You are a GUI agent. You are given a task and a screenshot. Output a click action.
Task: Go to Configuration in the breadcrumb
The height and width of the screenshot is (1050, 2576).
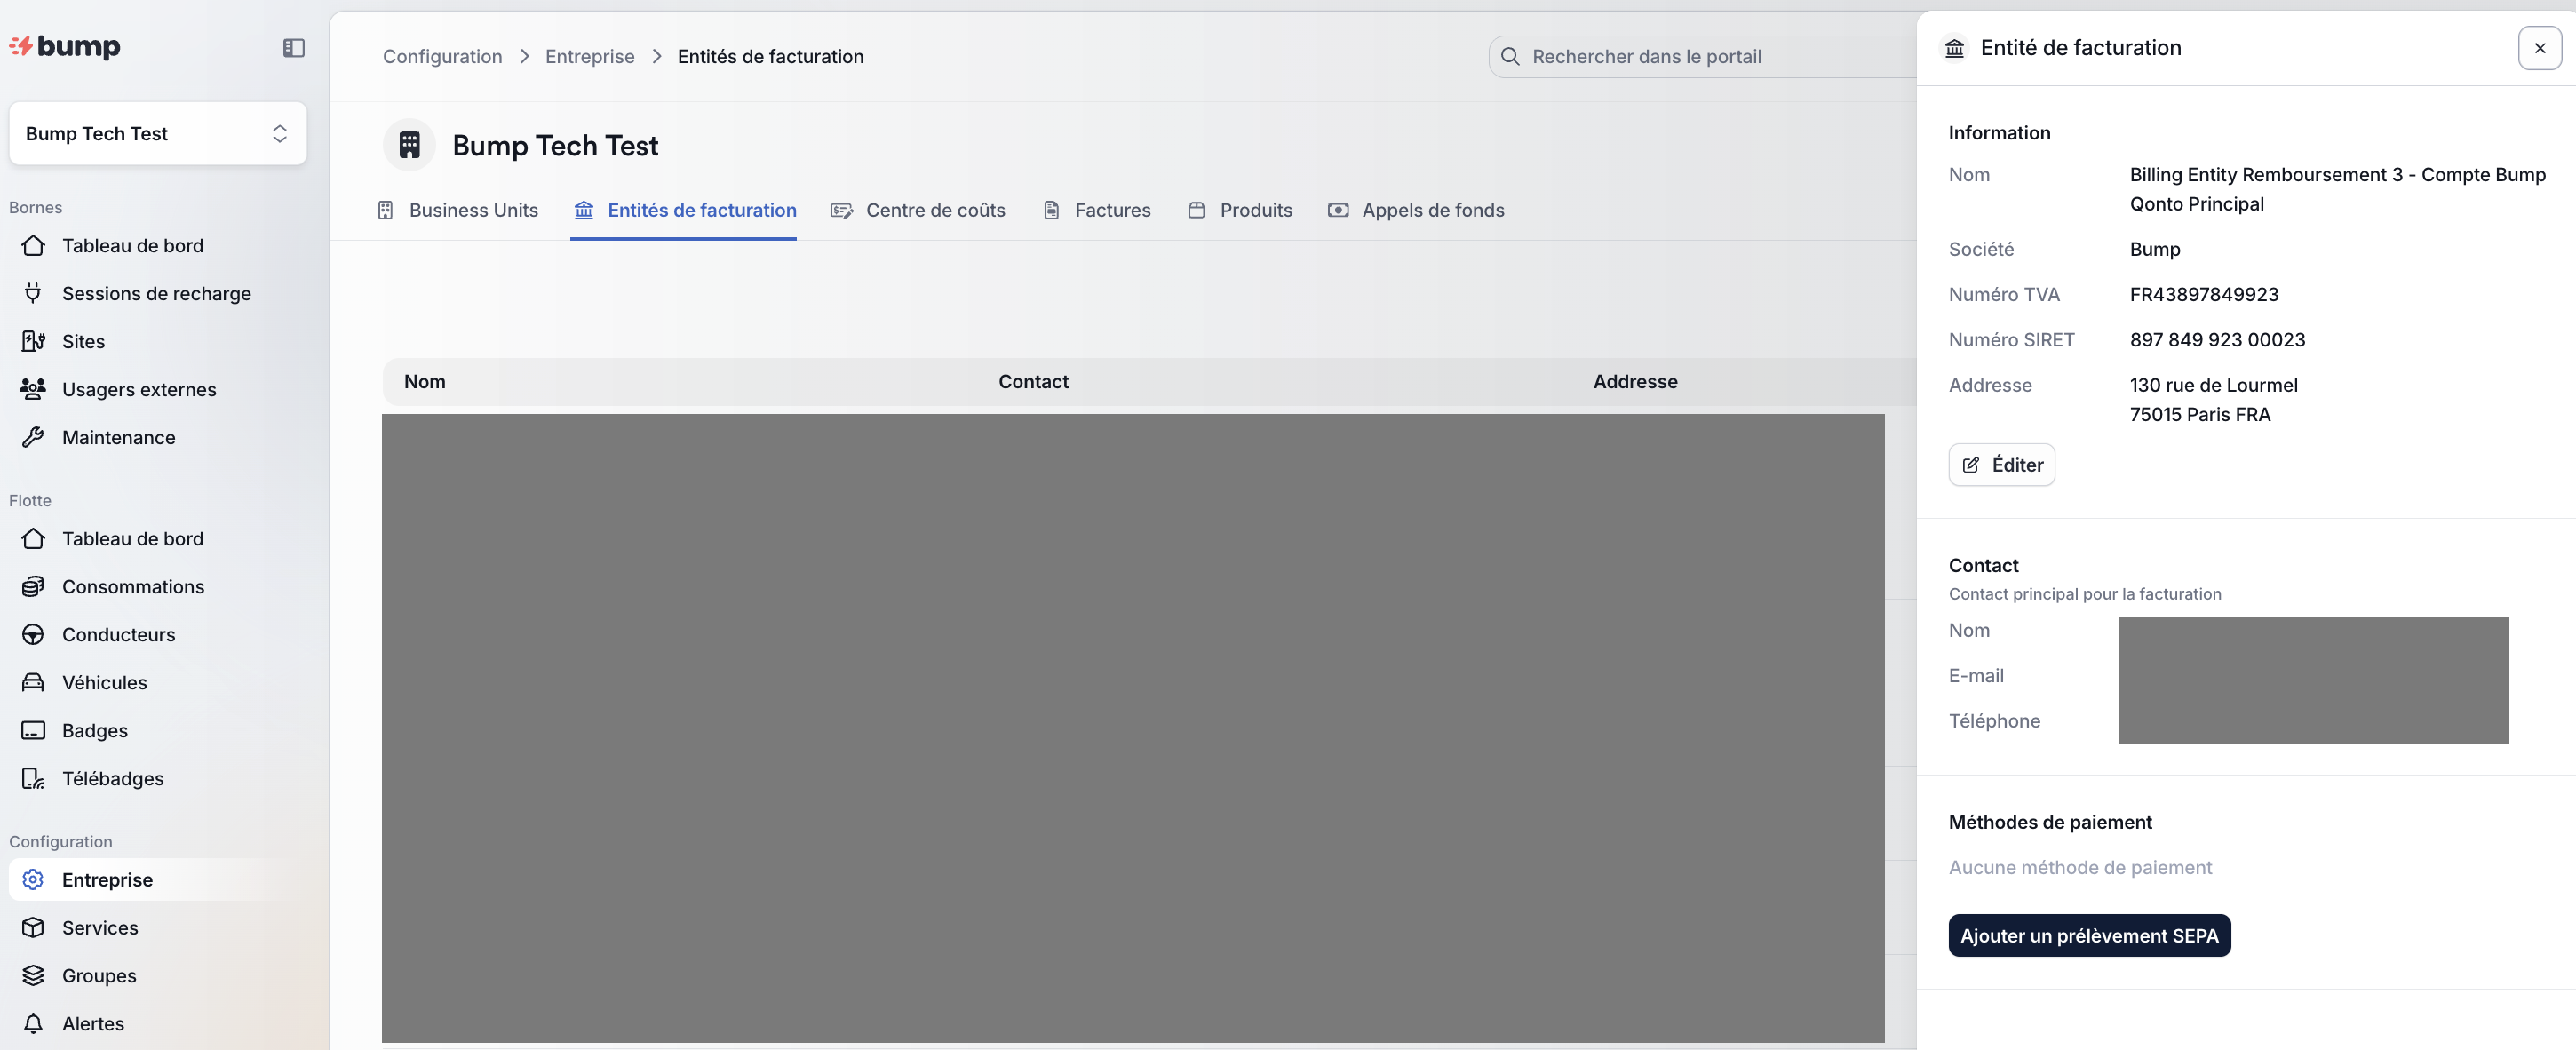coord(442,57)
